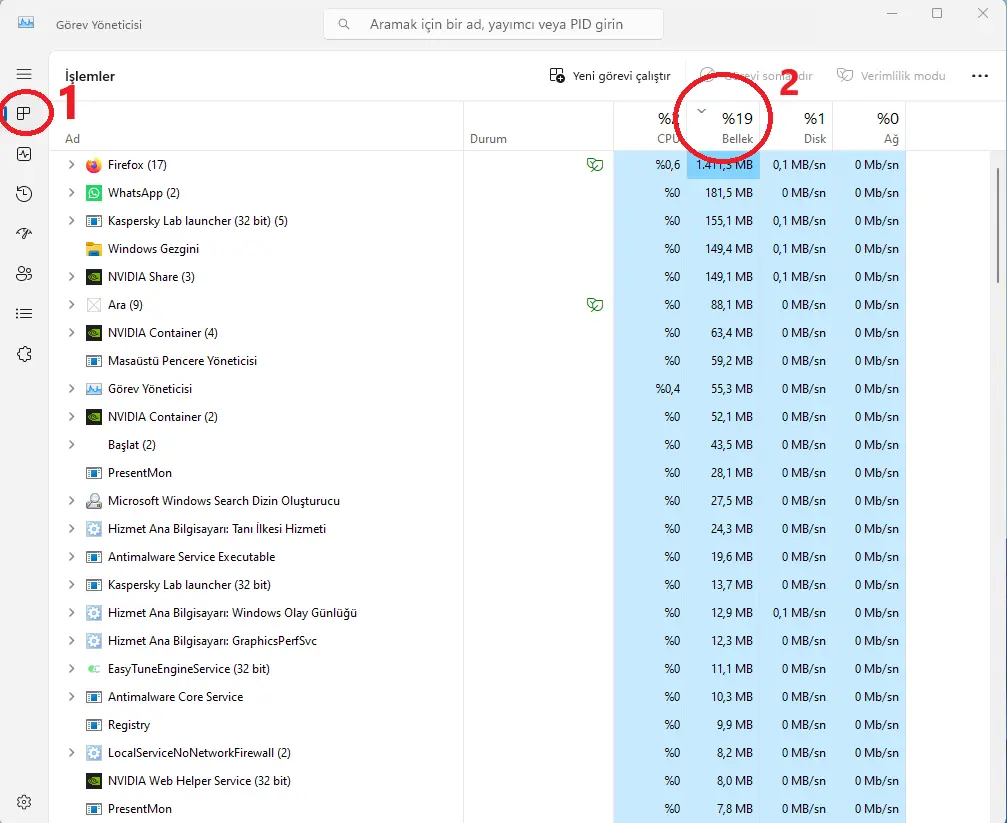This screenshot has width=1007, height=823.
Task: Click the NVIDIA Web Helper Service icon
Action: click(x=94, y=781)
